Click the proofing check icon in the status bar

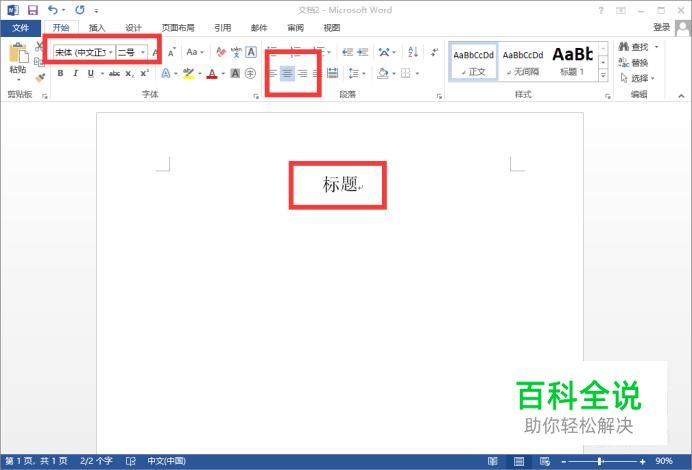pyautogui.click(x=131, y=462)
